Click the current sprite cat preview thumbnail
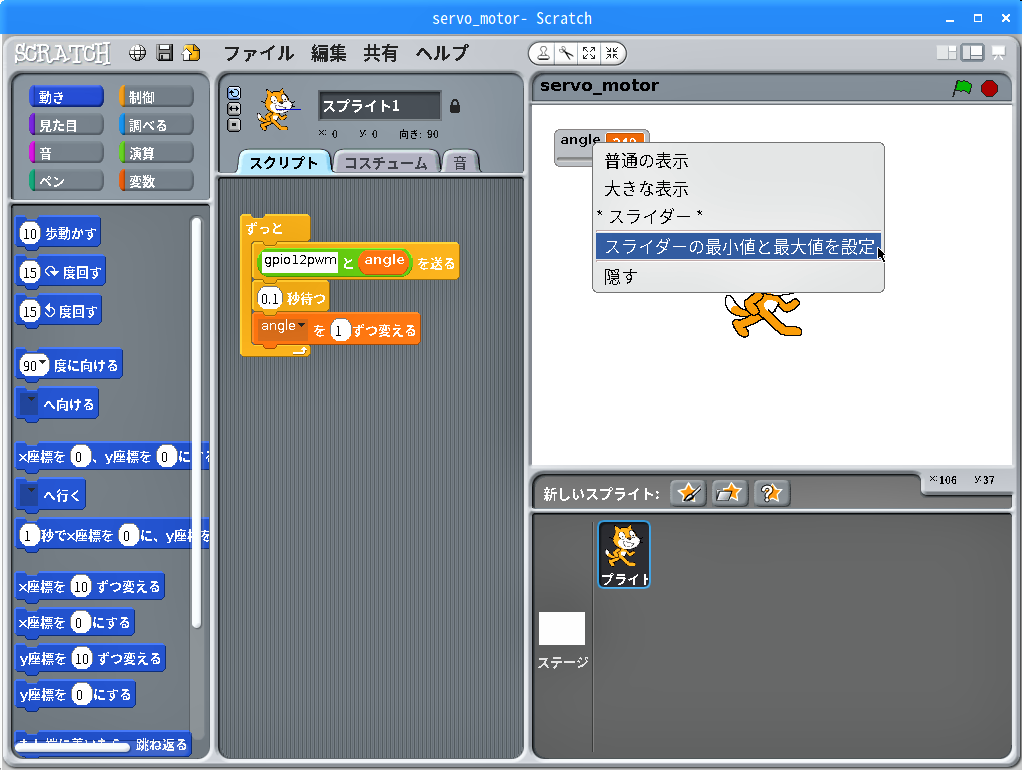Viewport: 1022px width, 770px height. pyautogui.click(x=278, y=111)
